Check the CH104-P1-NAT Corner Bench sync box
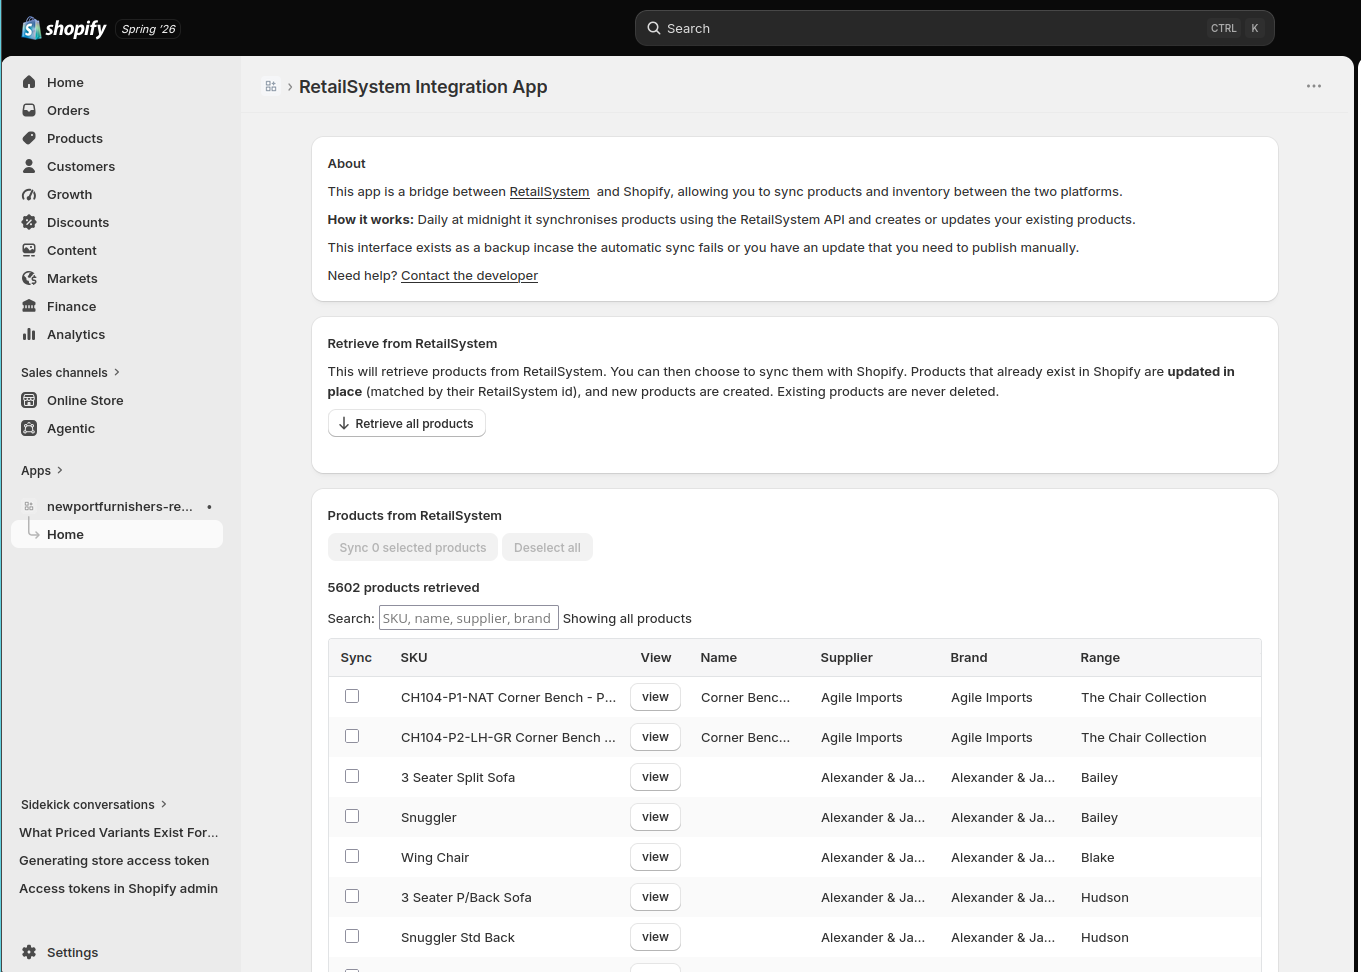Screen dimensions: 1361x972 click(352, 696)
